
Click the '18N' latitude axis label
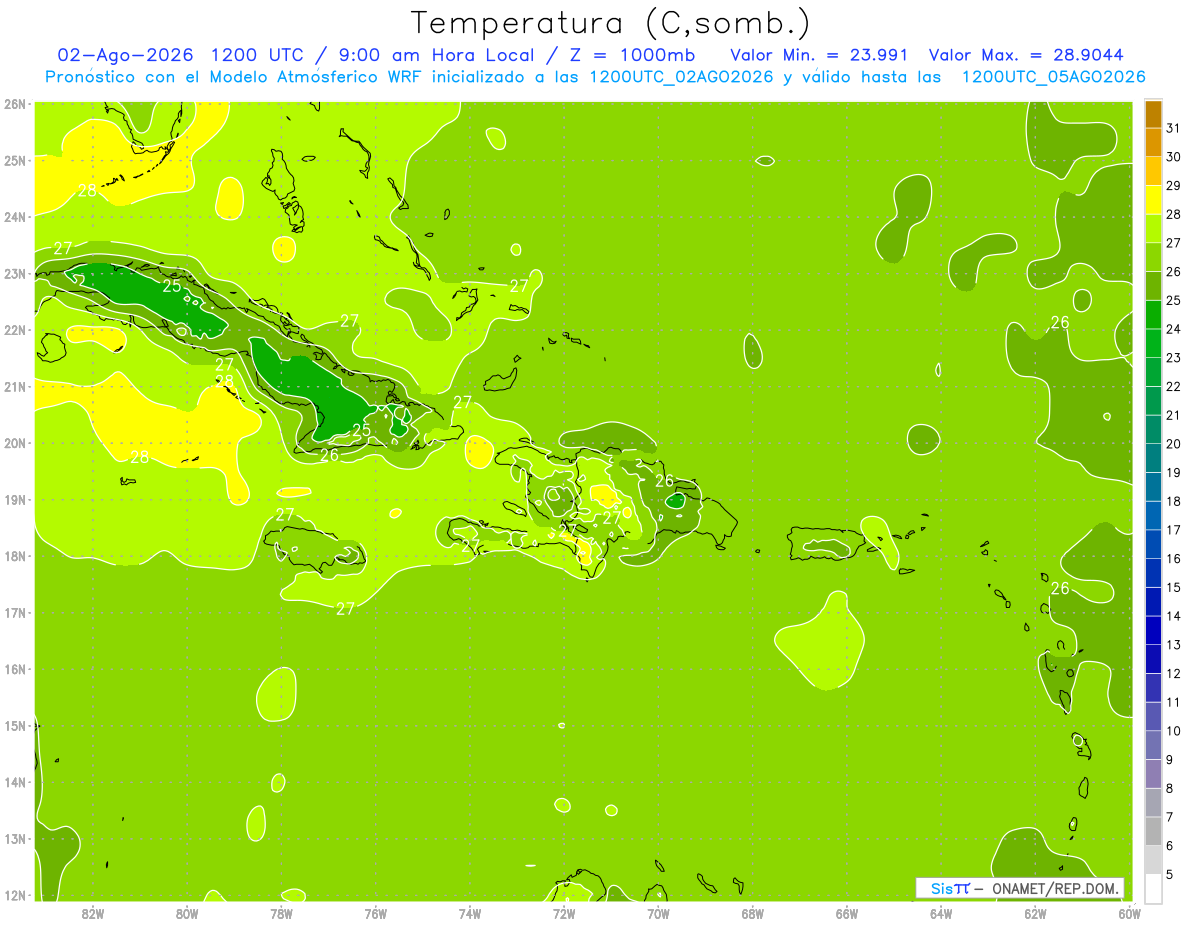[14, 555]
